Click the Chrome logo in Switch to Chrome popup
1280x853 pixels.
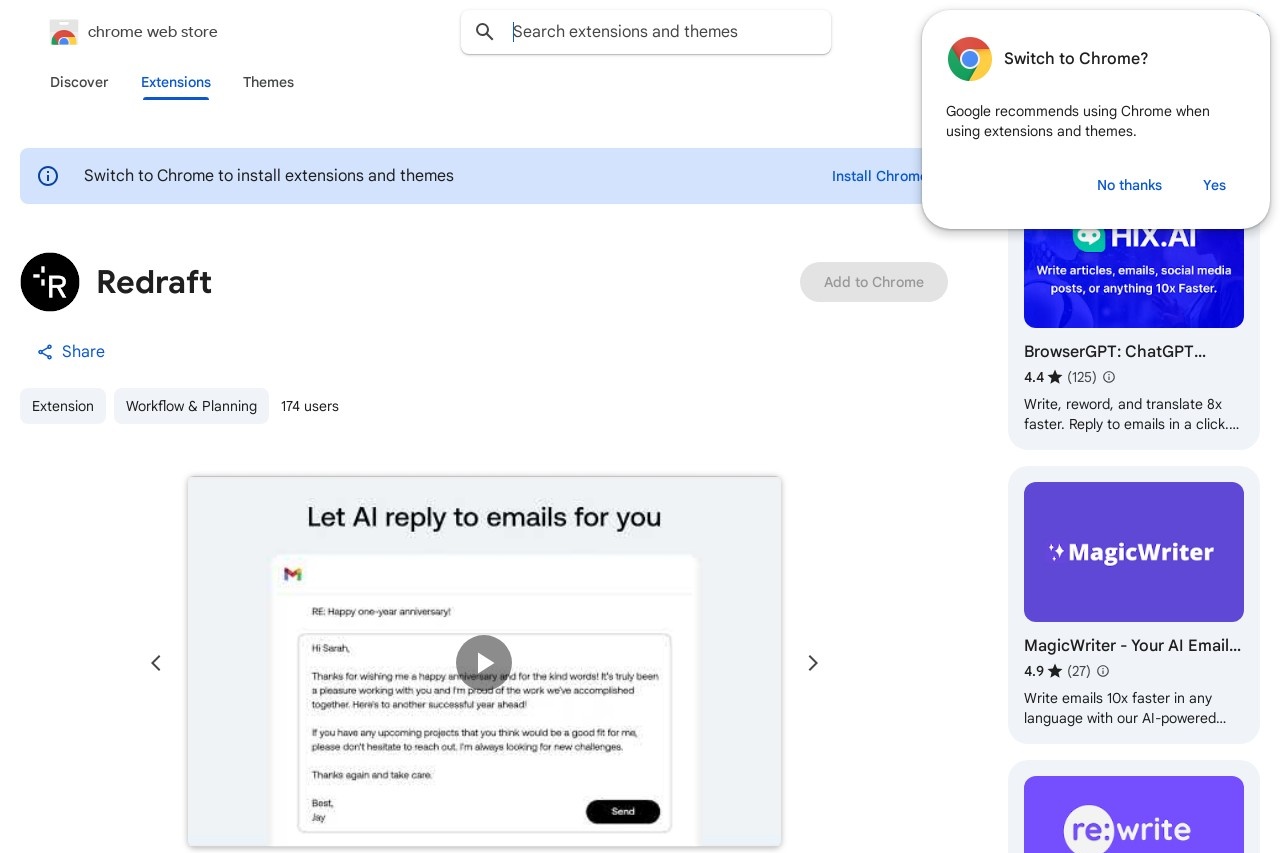(x=969, y=59)
